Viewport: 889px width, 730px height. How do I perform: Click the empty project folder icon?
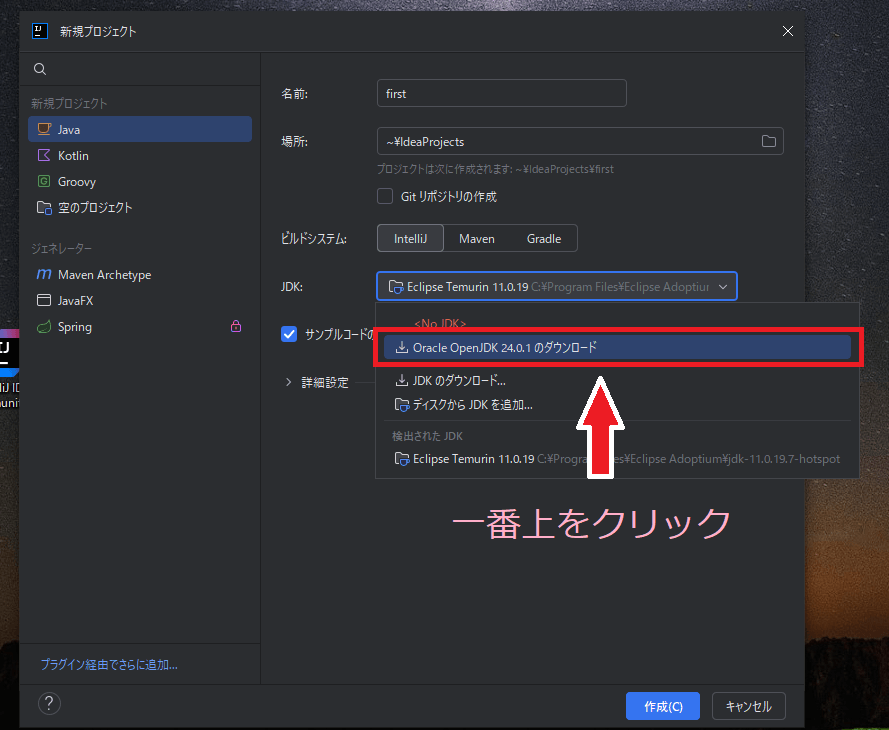coord(44,207)
